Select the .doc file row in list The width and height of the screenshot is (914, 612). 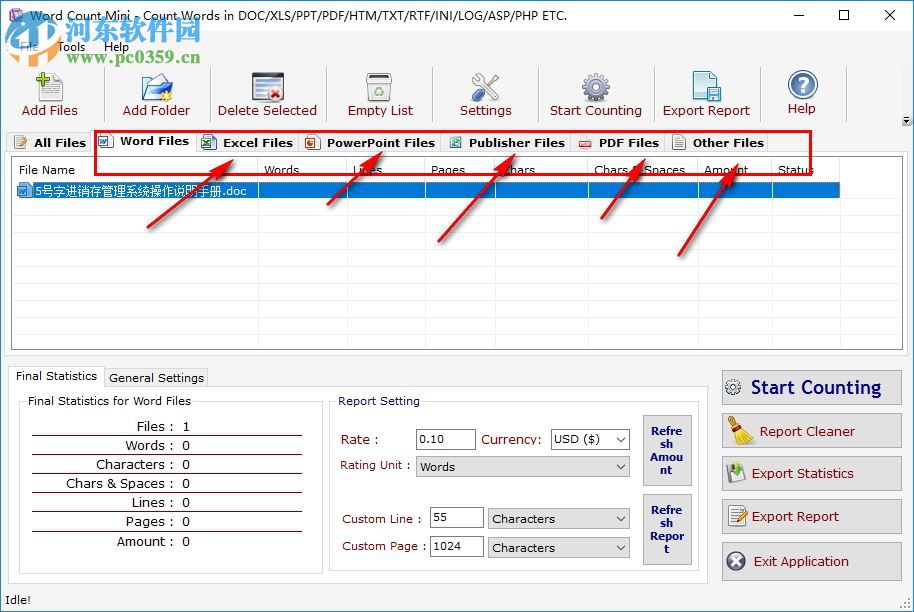click(x=428, y=191)
